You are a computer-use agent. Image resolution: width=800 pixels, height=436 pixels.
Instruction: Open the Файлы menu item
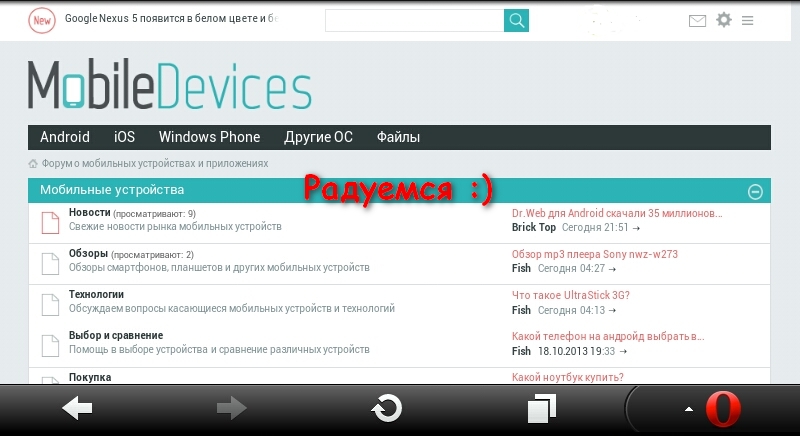click(398, 137)
